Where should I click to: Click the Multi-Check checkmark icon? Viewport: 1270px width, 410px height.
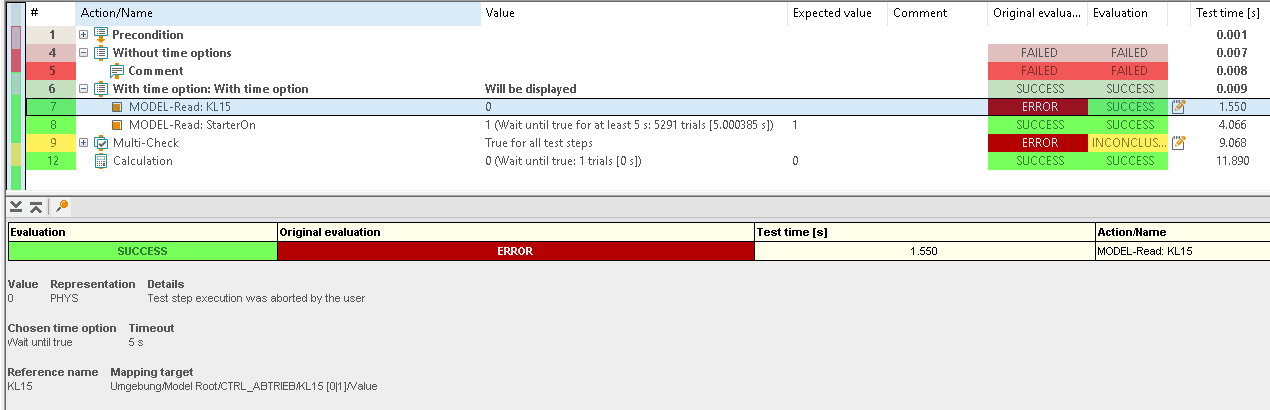click(x=100, y=143)
